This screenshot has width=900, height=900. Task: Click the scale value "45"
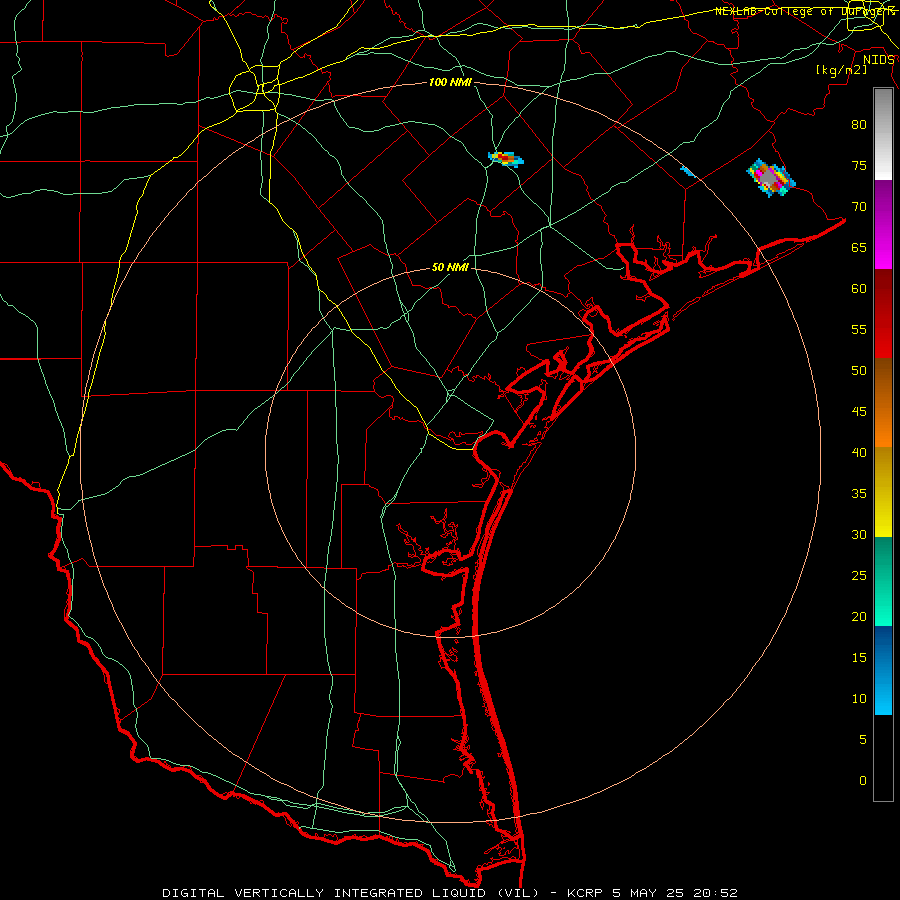(859, 412)
